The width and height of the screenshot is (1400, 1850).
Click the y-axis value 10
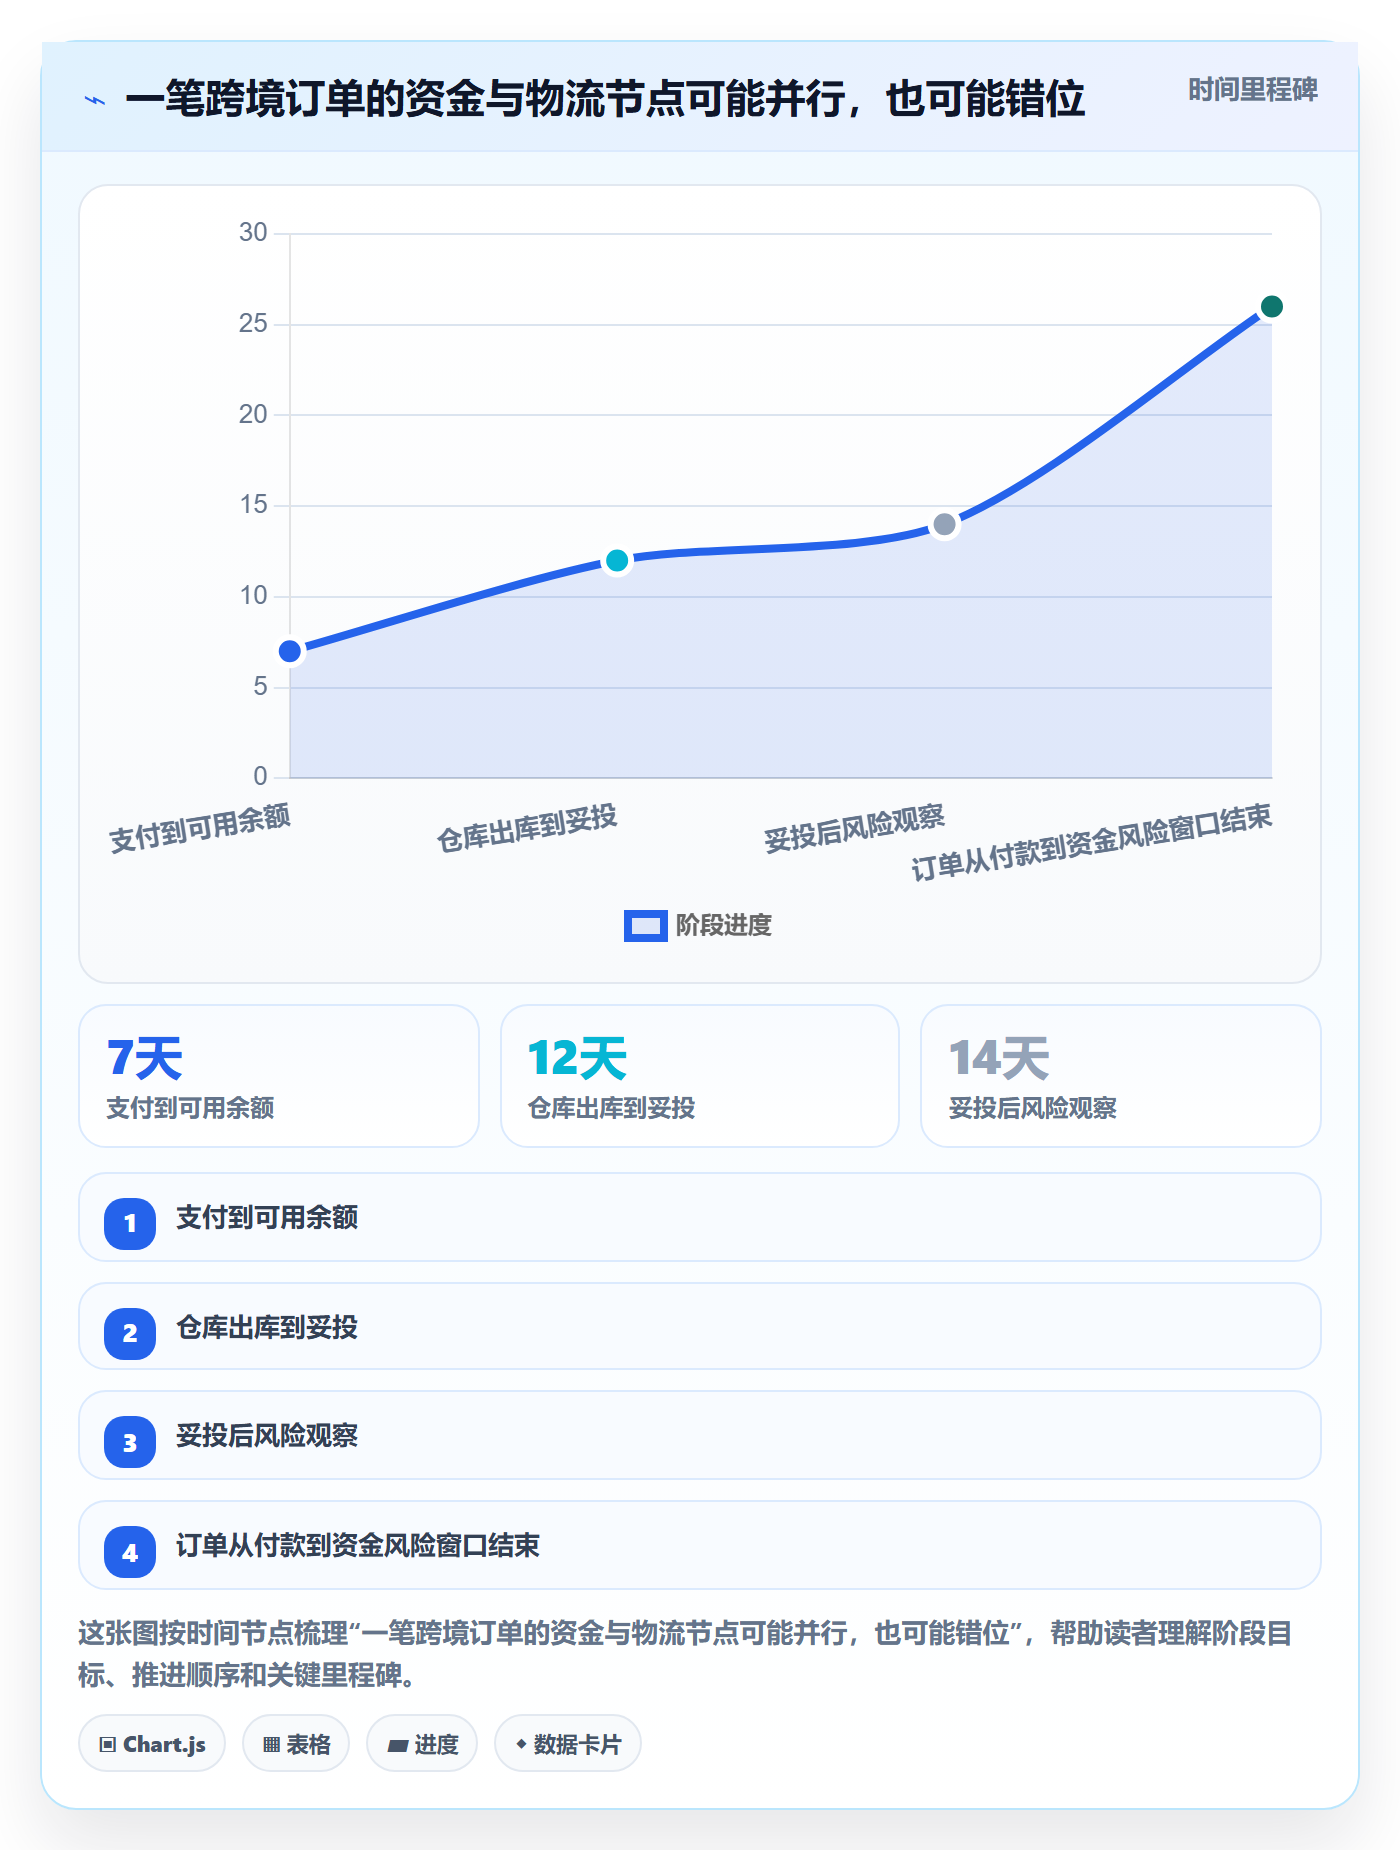coord(253,596)
